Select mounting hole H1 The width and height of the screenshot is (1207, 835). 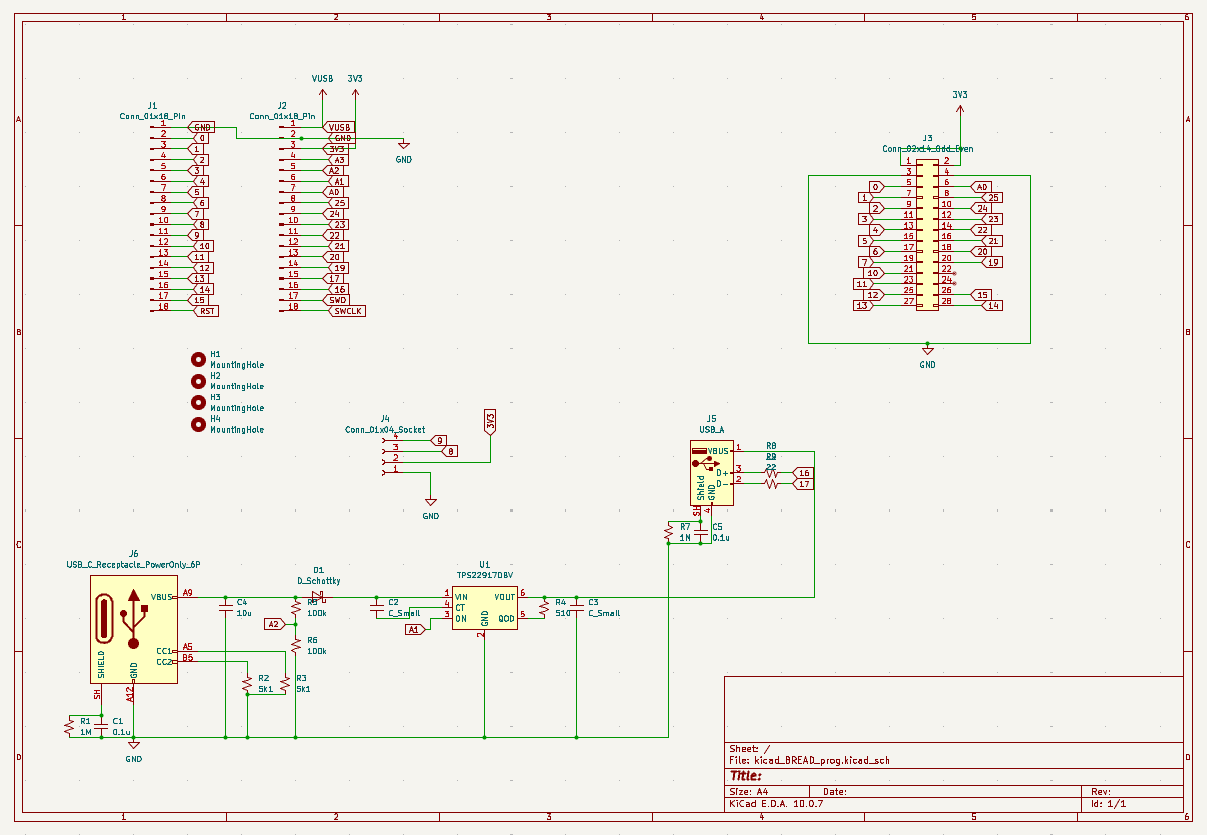pos(198,358)
